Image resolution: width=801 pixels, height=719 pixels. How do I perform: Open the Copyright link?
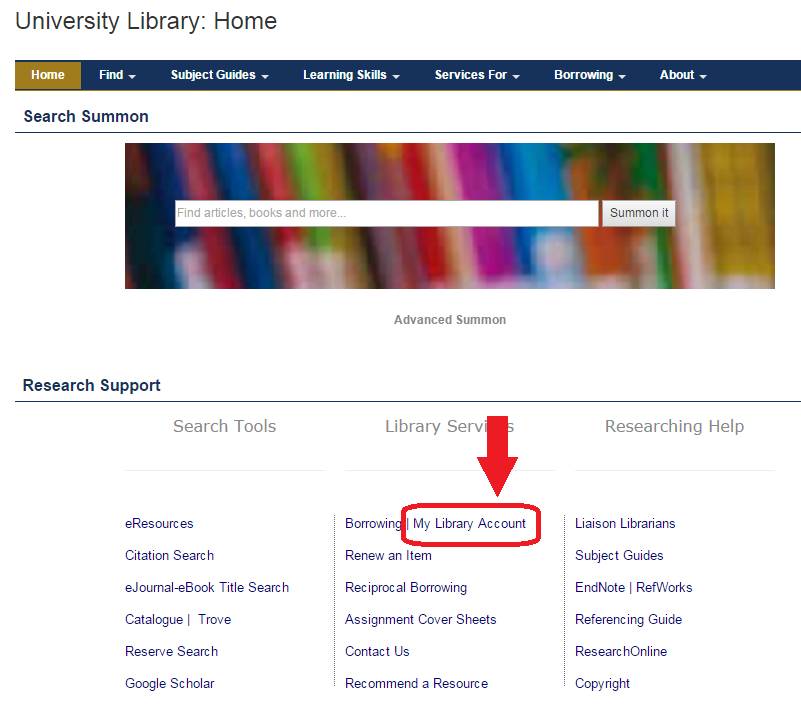tap(602, 684)
